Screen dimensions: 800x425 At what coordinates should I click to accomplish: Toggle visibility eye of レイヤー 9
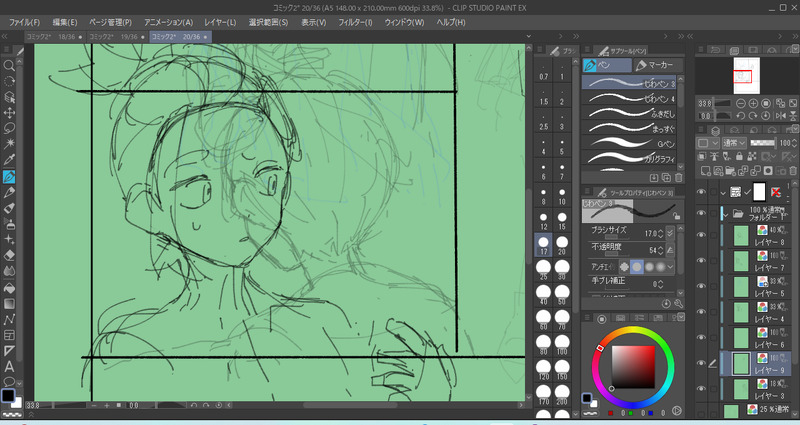(701, 363)
